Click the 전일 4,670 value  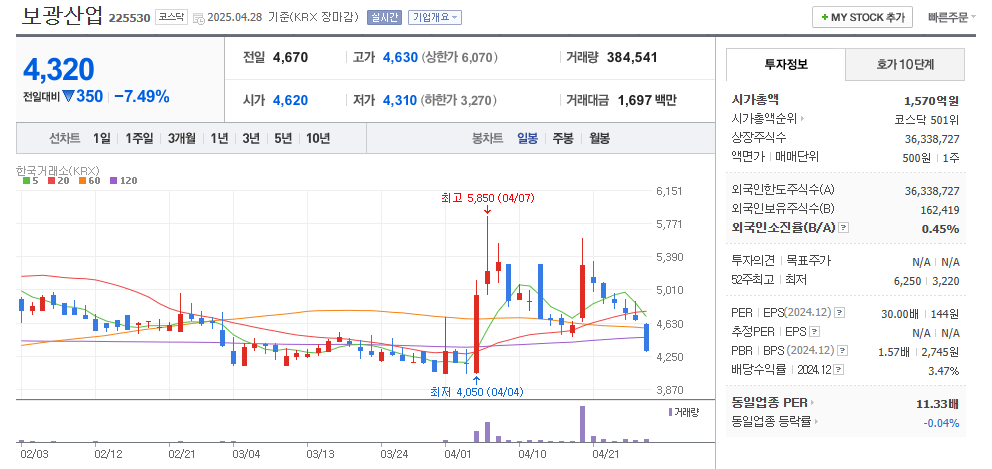click(290, 58)
